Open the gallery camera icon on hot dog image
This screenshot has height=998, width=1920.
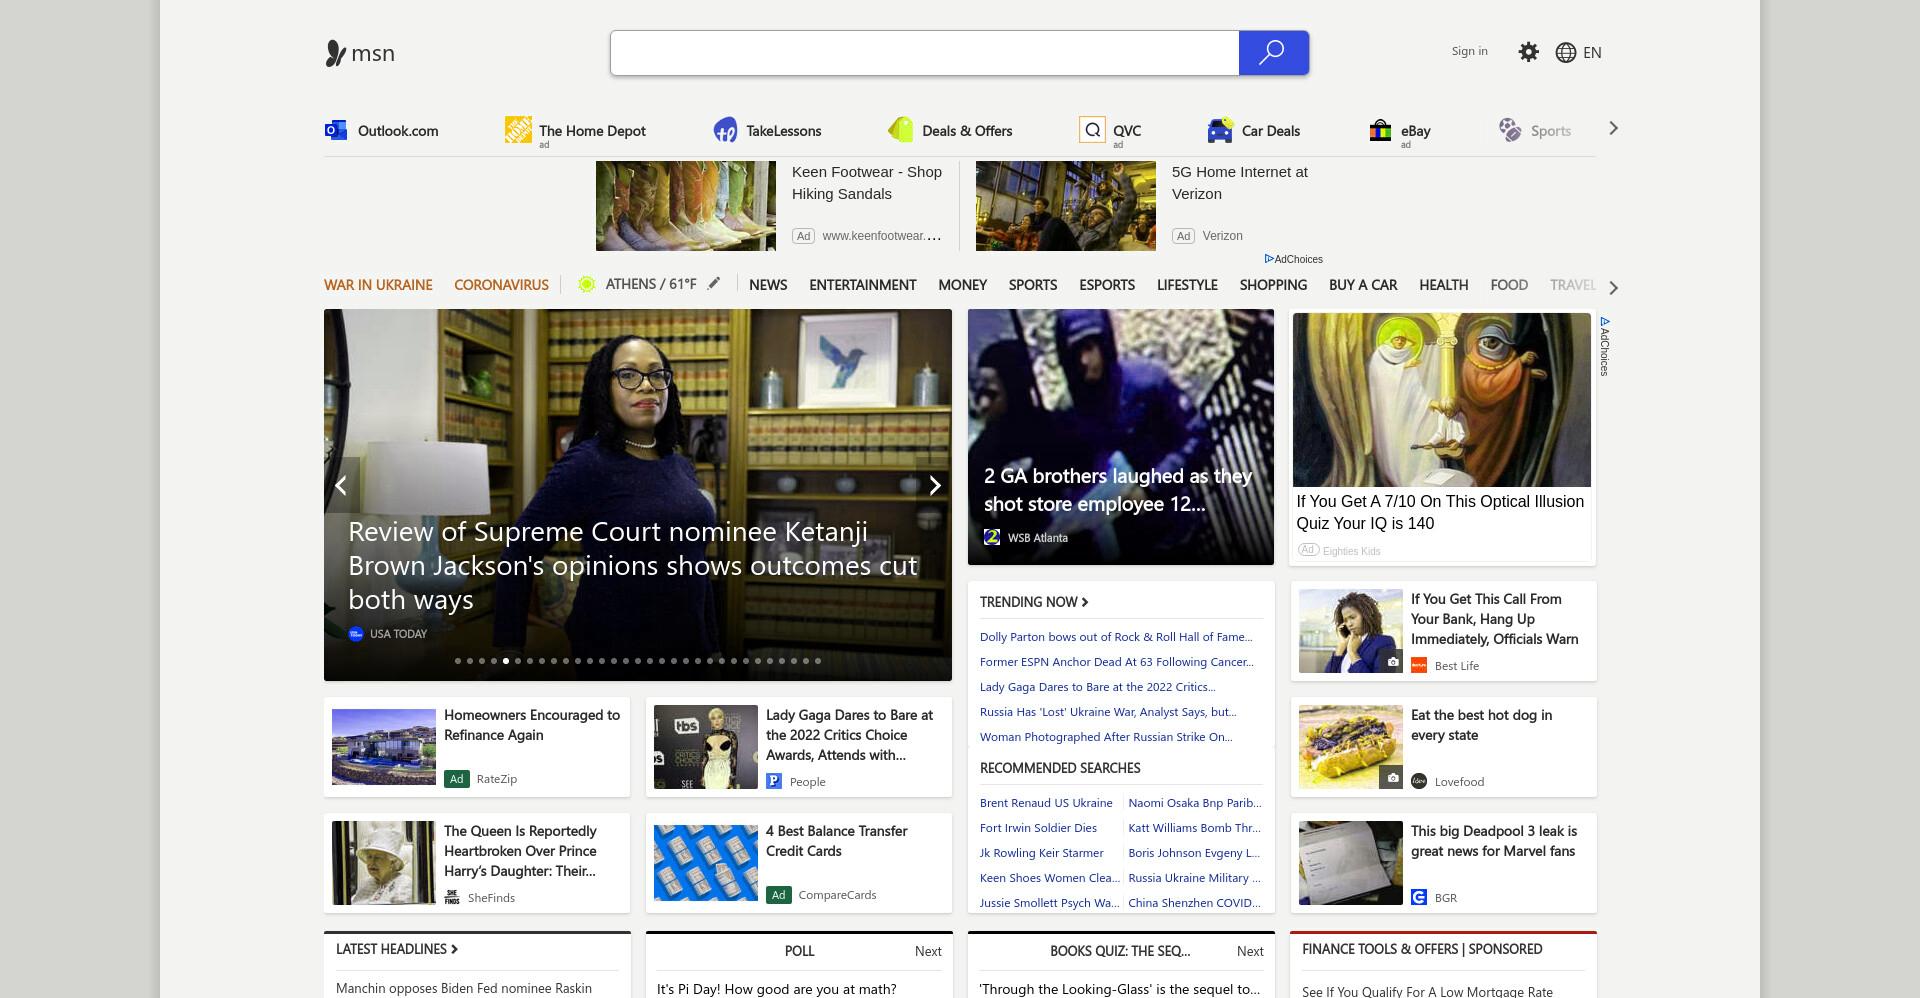(x=1392, y=777)
